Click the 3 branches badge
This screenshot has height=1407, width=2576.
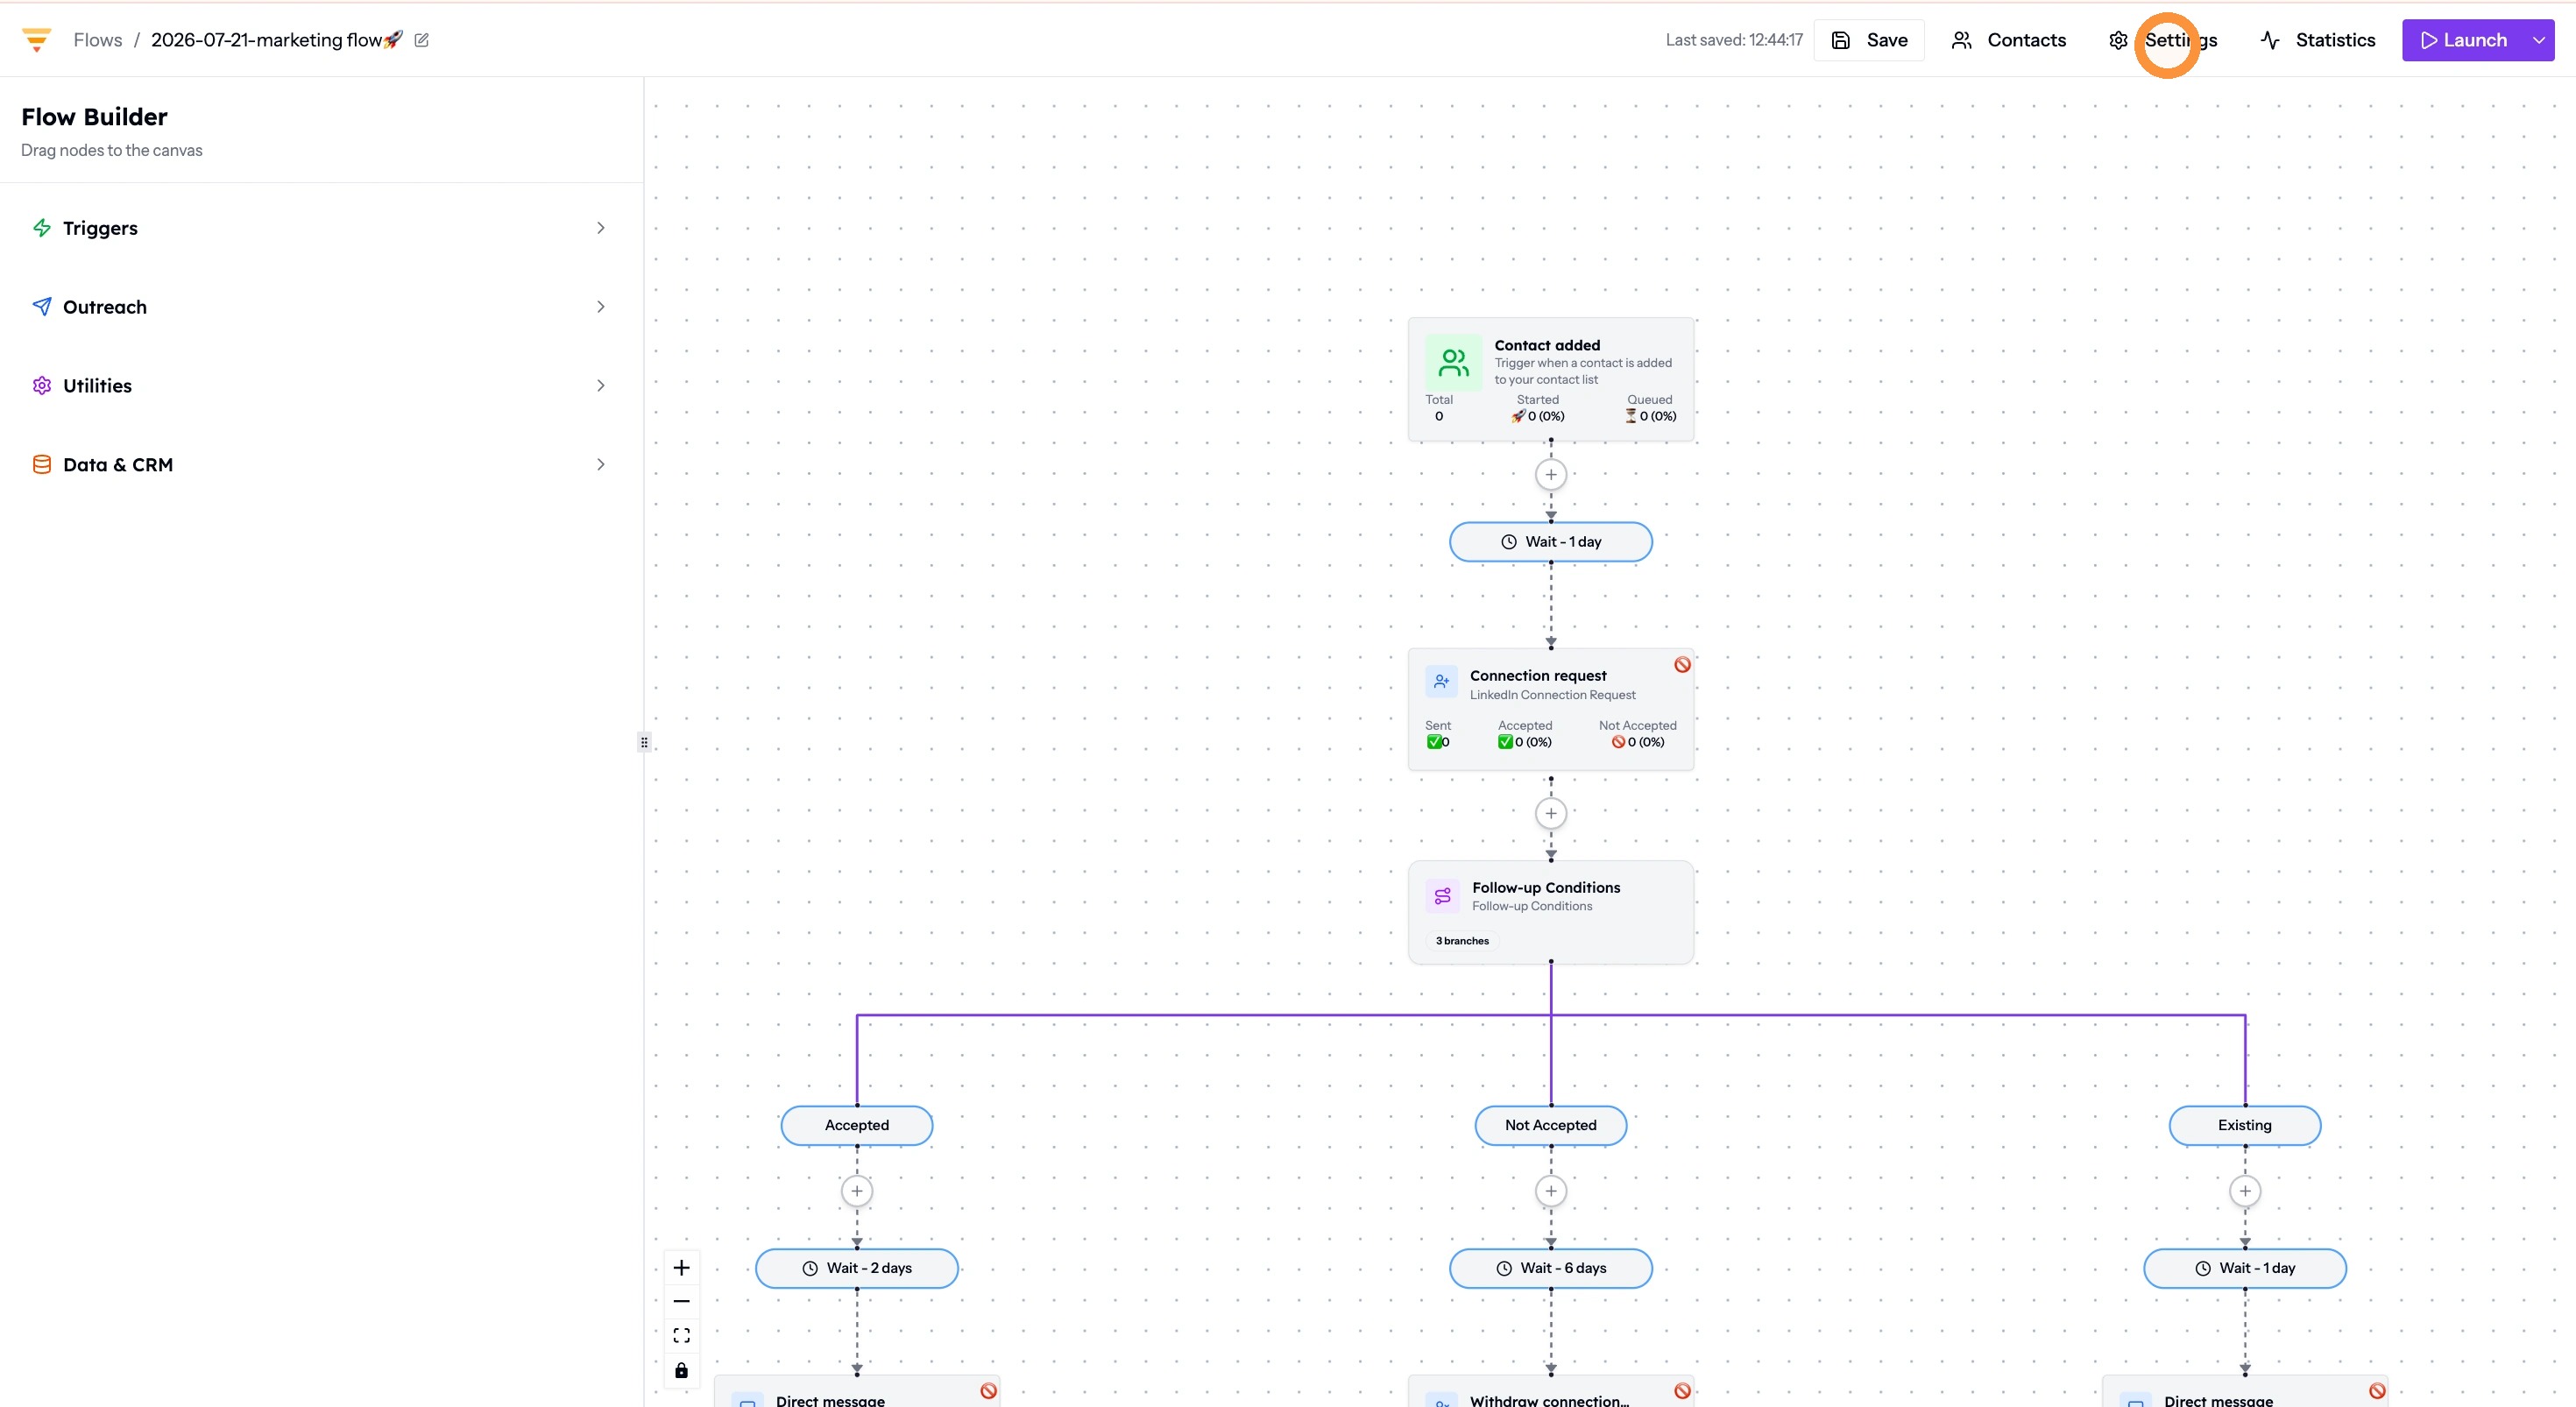[x=1462, y=941]
